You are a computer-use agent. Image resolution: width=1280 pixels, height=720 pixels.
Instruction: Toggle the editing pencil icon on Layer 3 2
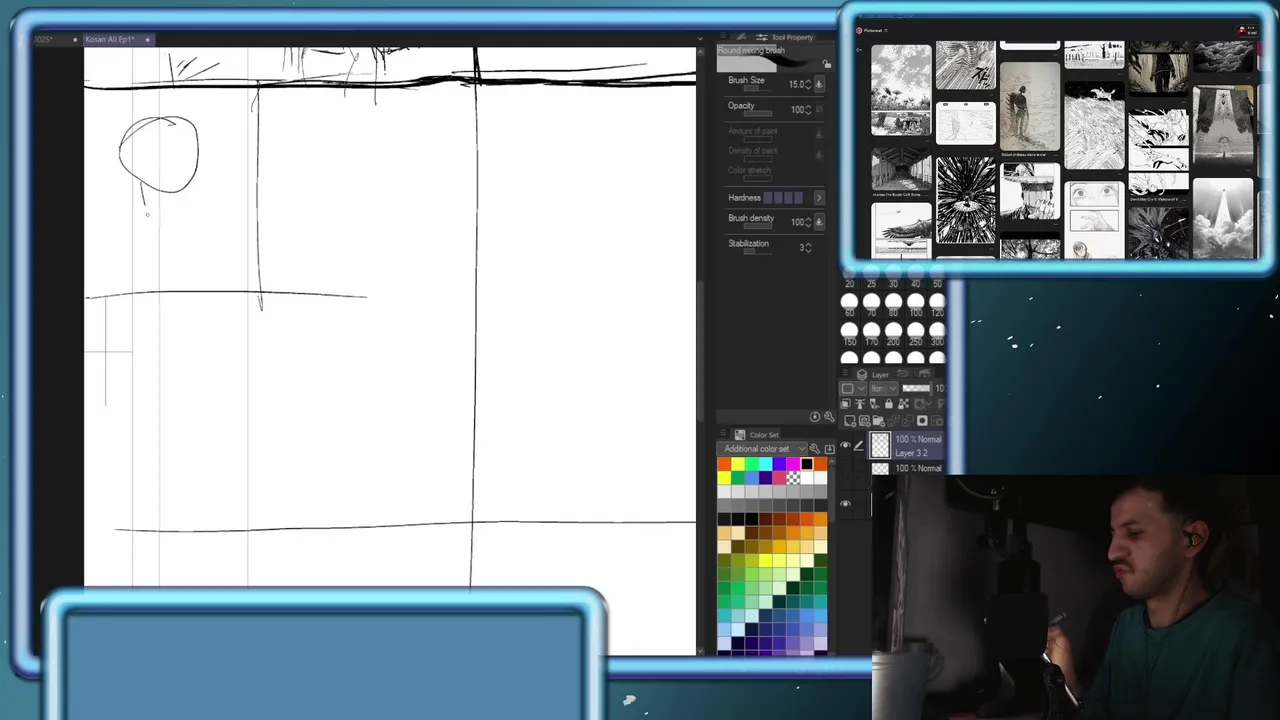858,444
